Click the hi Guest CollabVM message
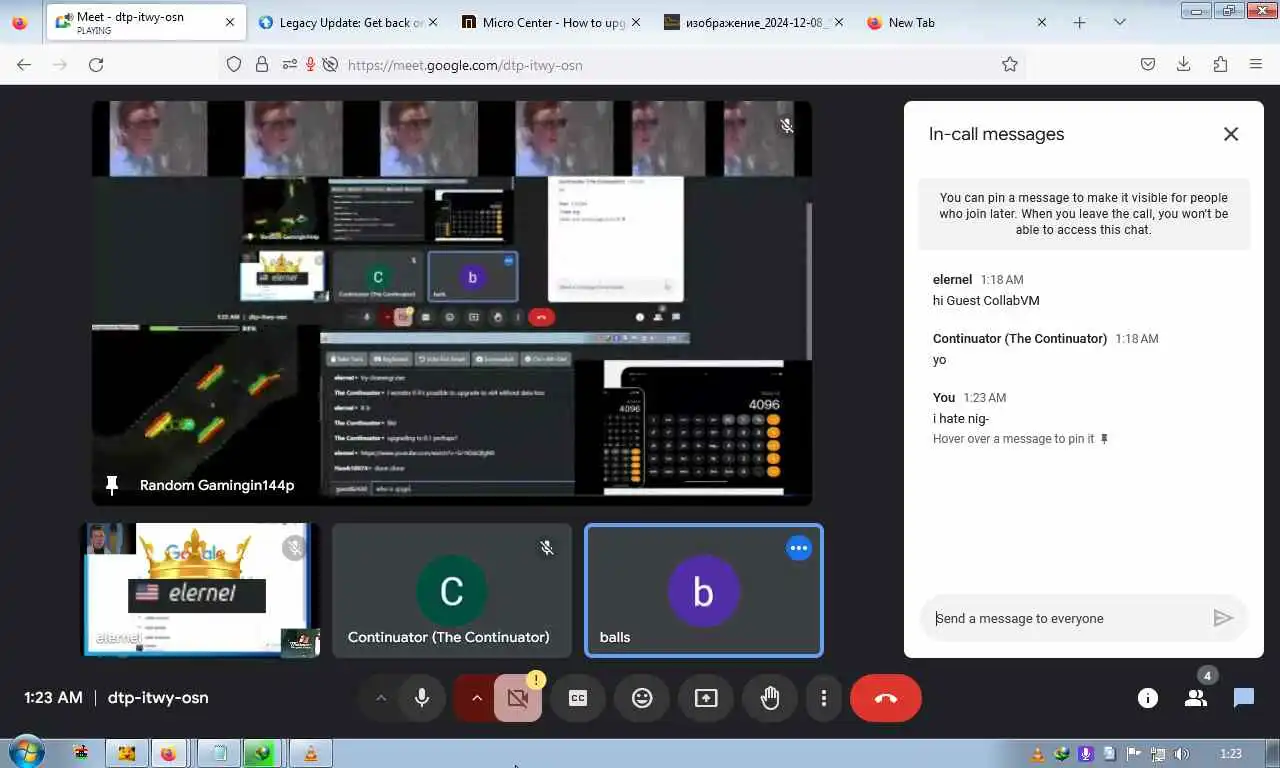Screen dimensions: 1280x768 [986, 300]
